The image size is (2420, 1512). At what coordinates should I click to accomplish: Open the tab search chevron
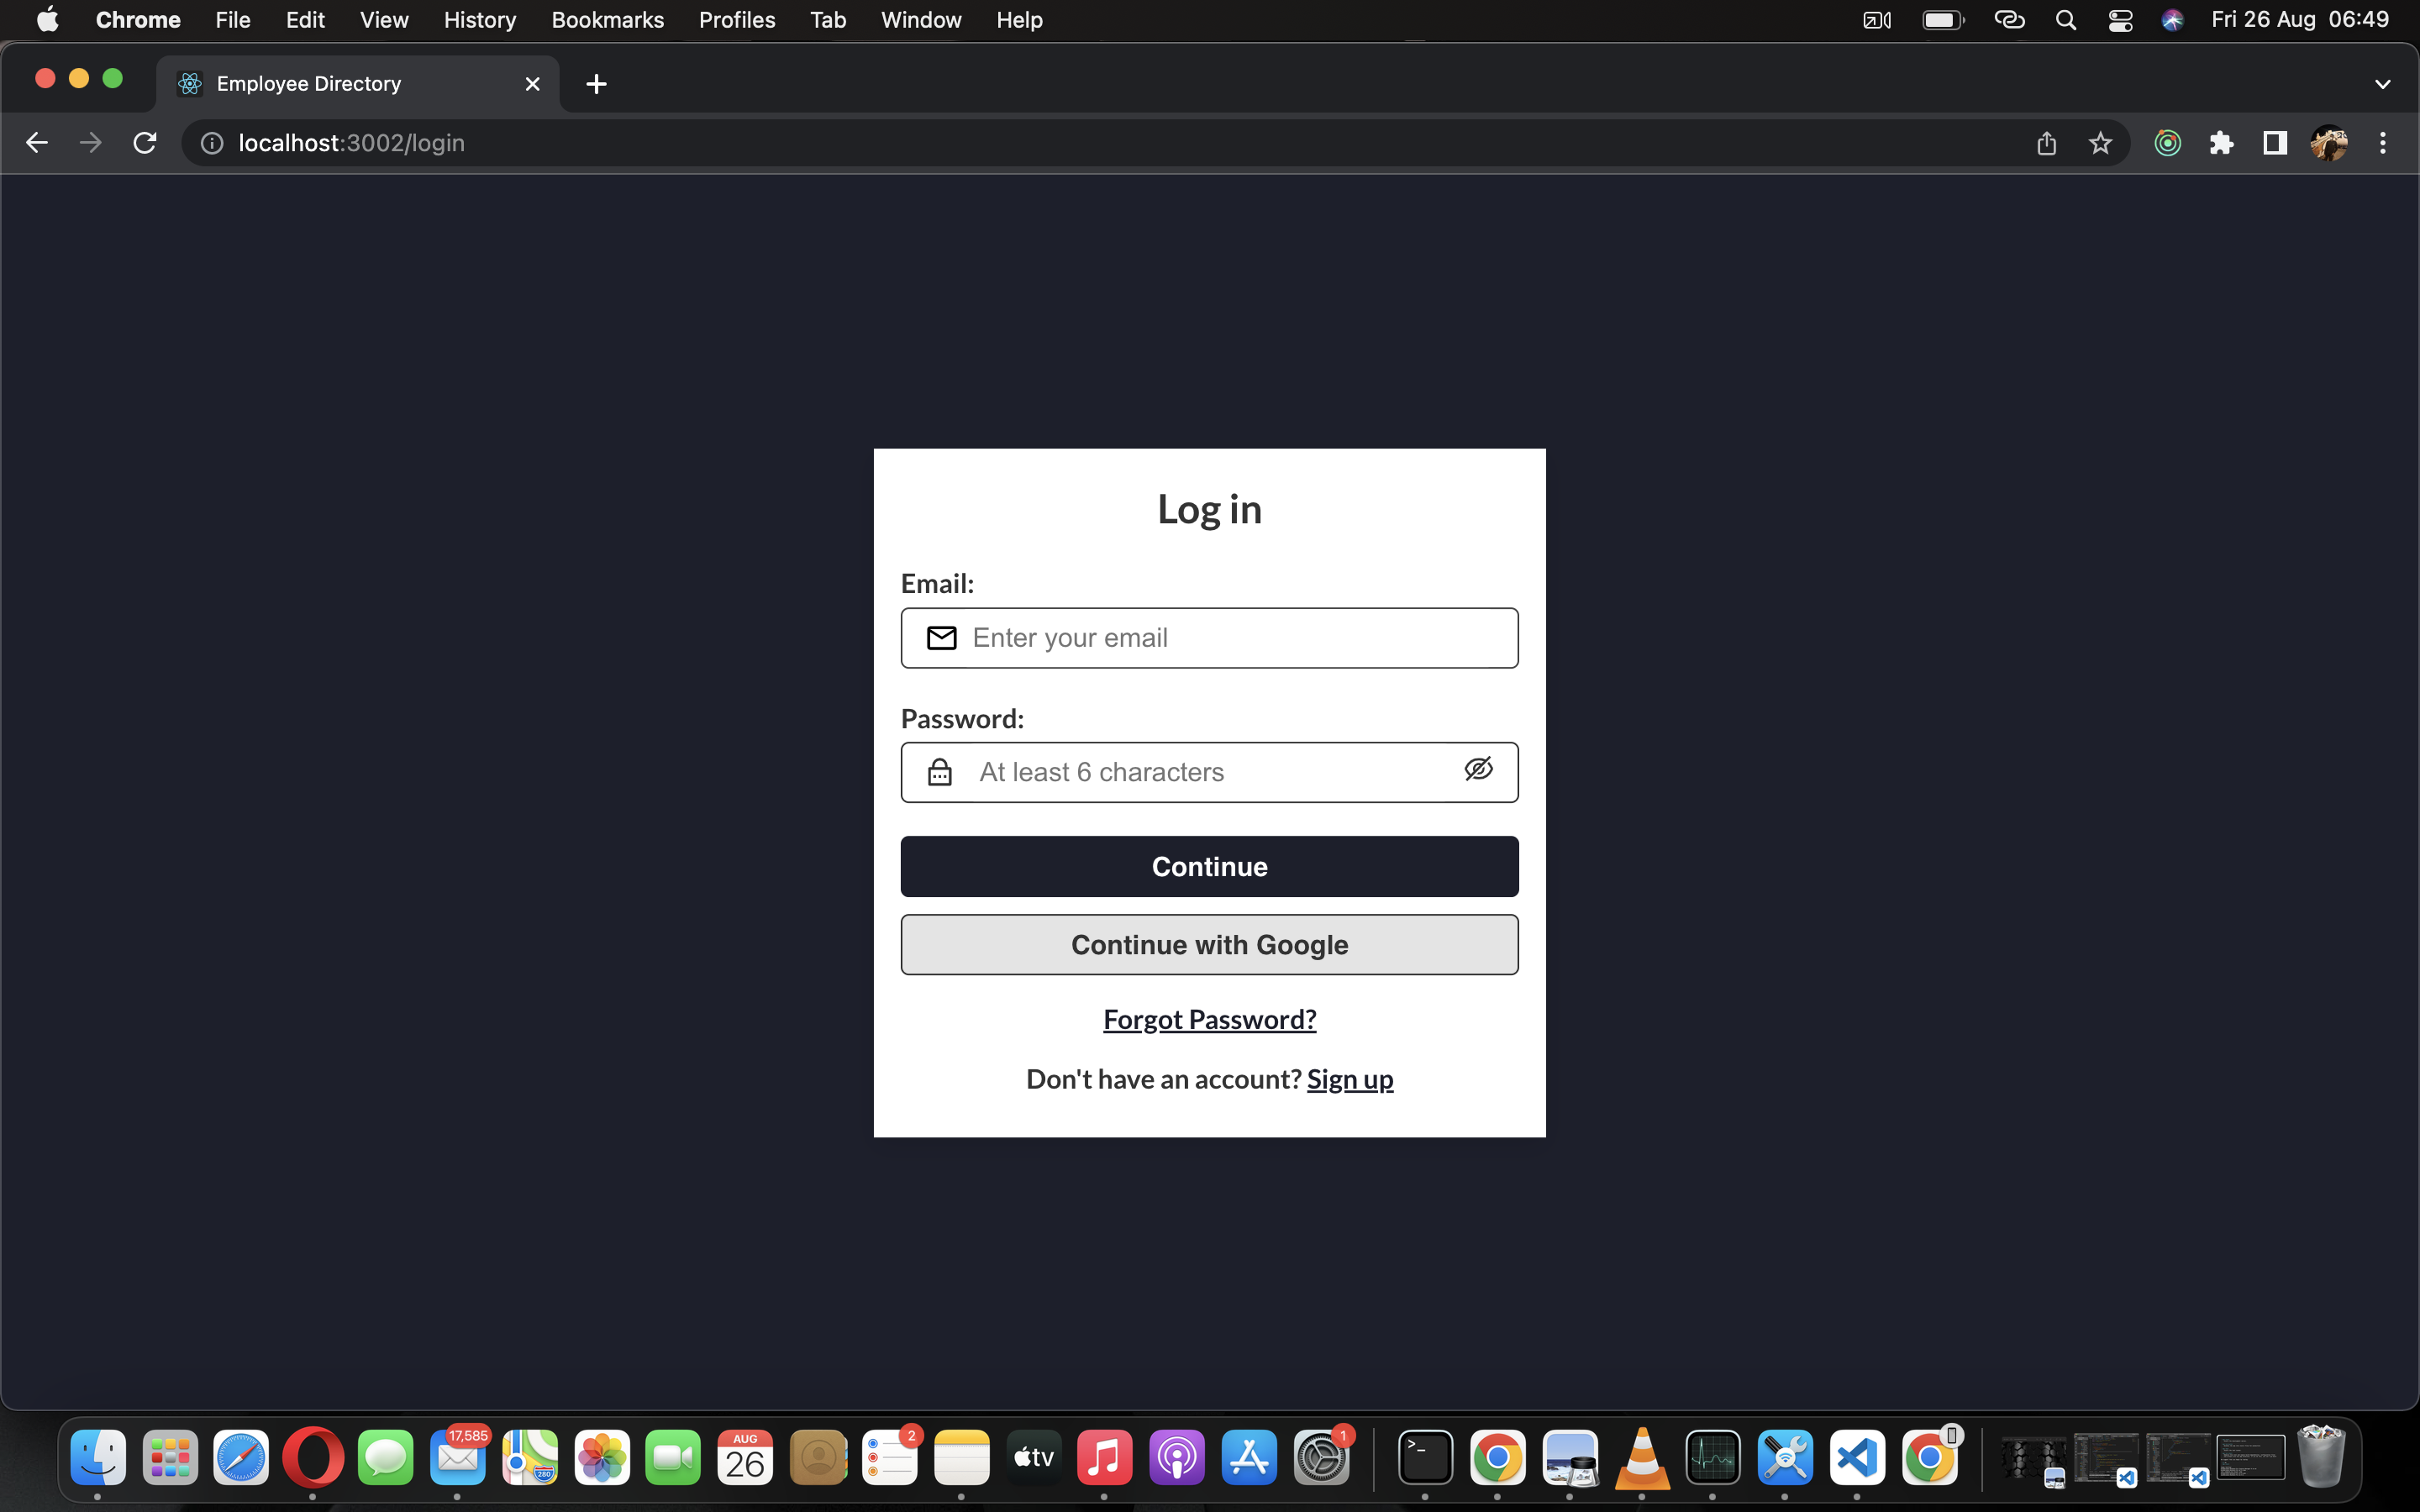[2383, 84]
